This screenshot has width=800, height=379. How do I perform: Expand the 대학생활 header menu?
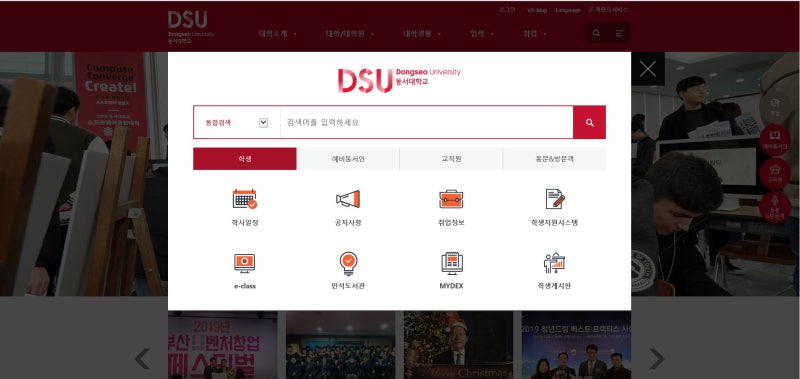[422, 34]
